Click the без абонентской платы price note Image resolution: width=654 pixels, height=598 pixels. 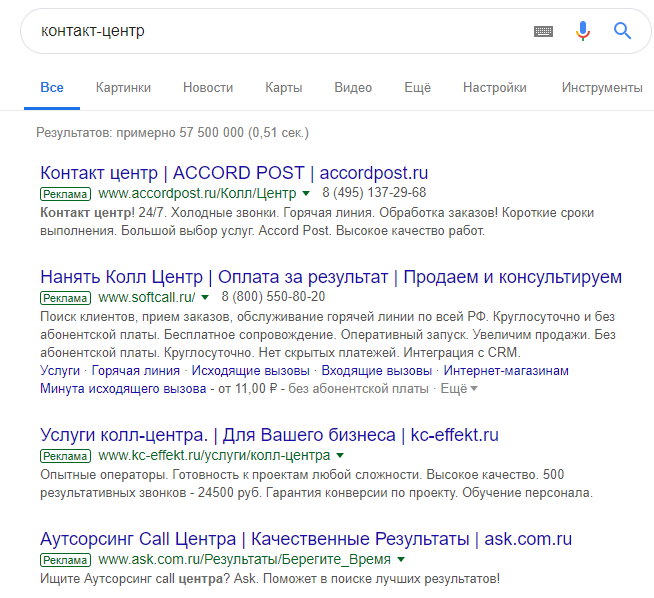[358, 388]
